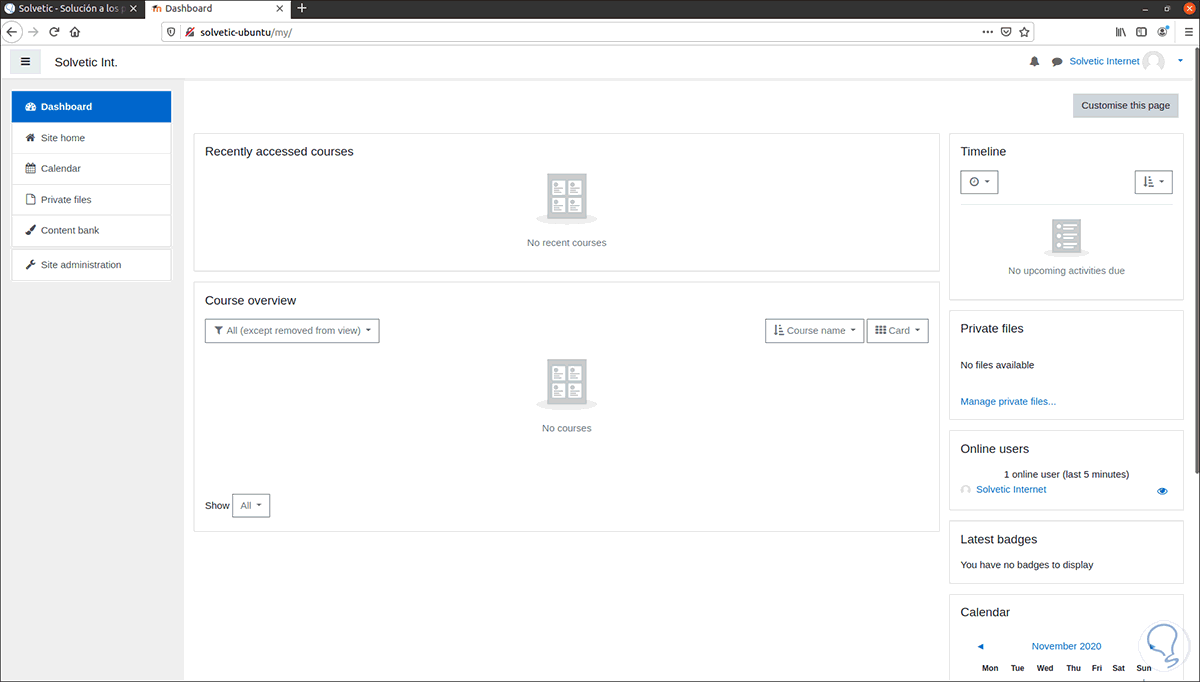The height and width of the screenshot is (682, 1200).
Task: Open the notifications bell icon
Action: pos(1034,61)
